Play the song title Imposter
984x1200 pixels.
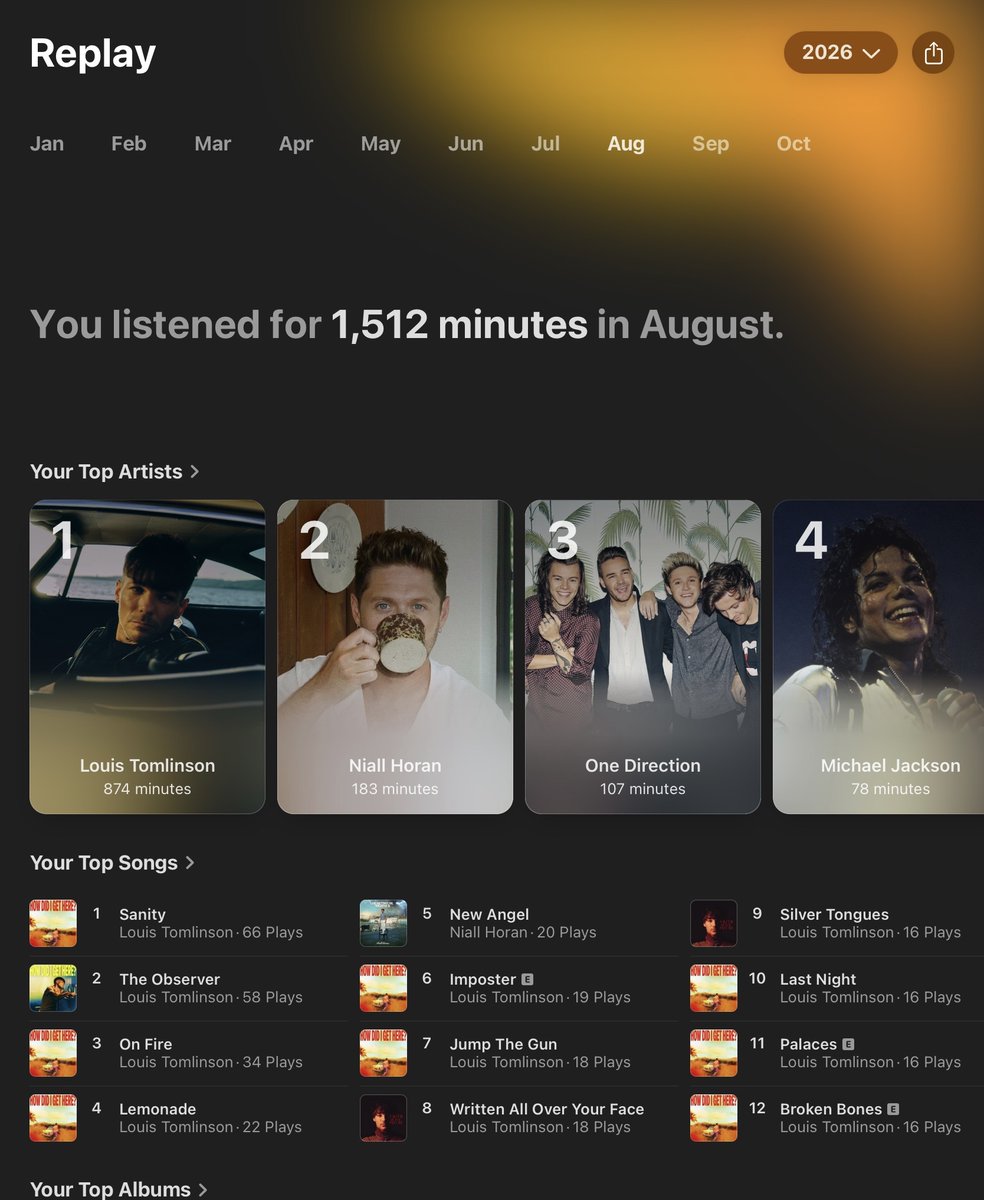tap(483, 979)
